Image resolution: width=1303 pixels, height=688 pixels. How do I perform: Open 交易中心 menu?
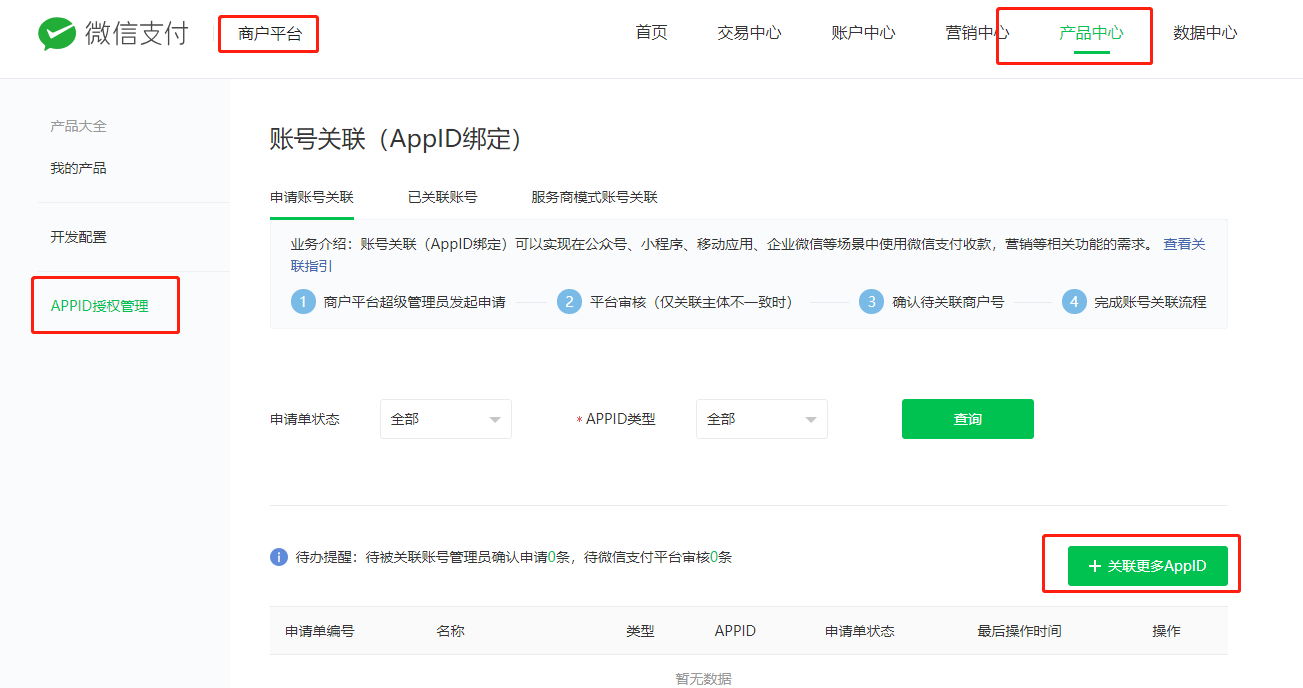point(749,33)
